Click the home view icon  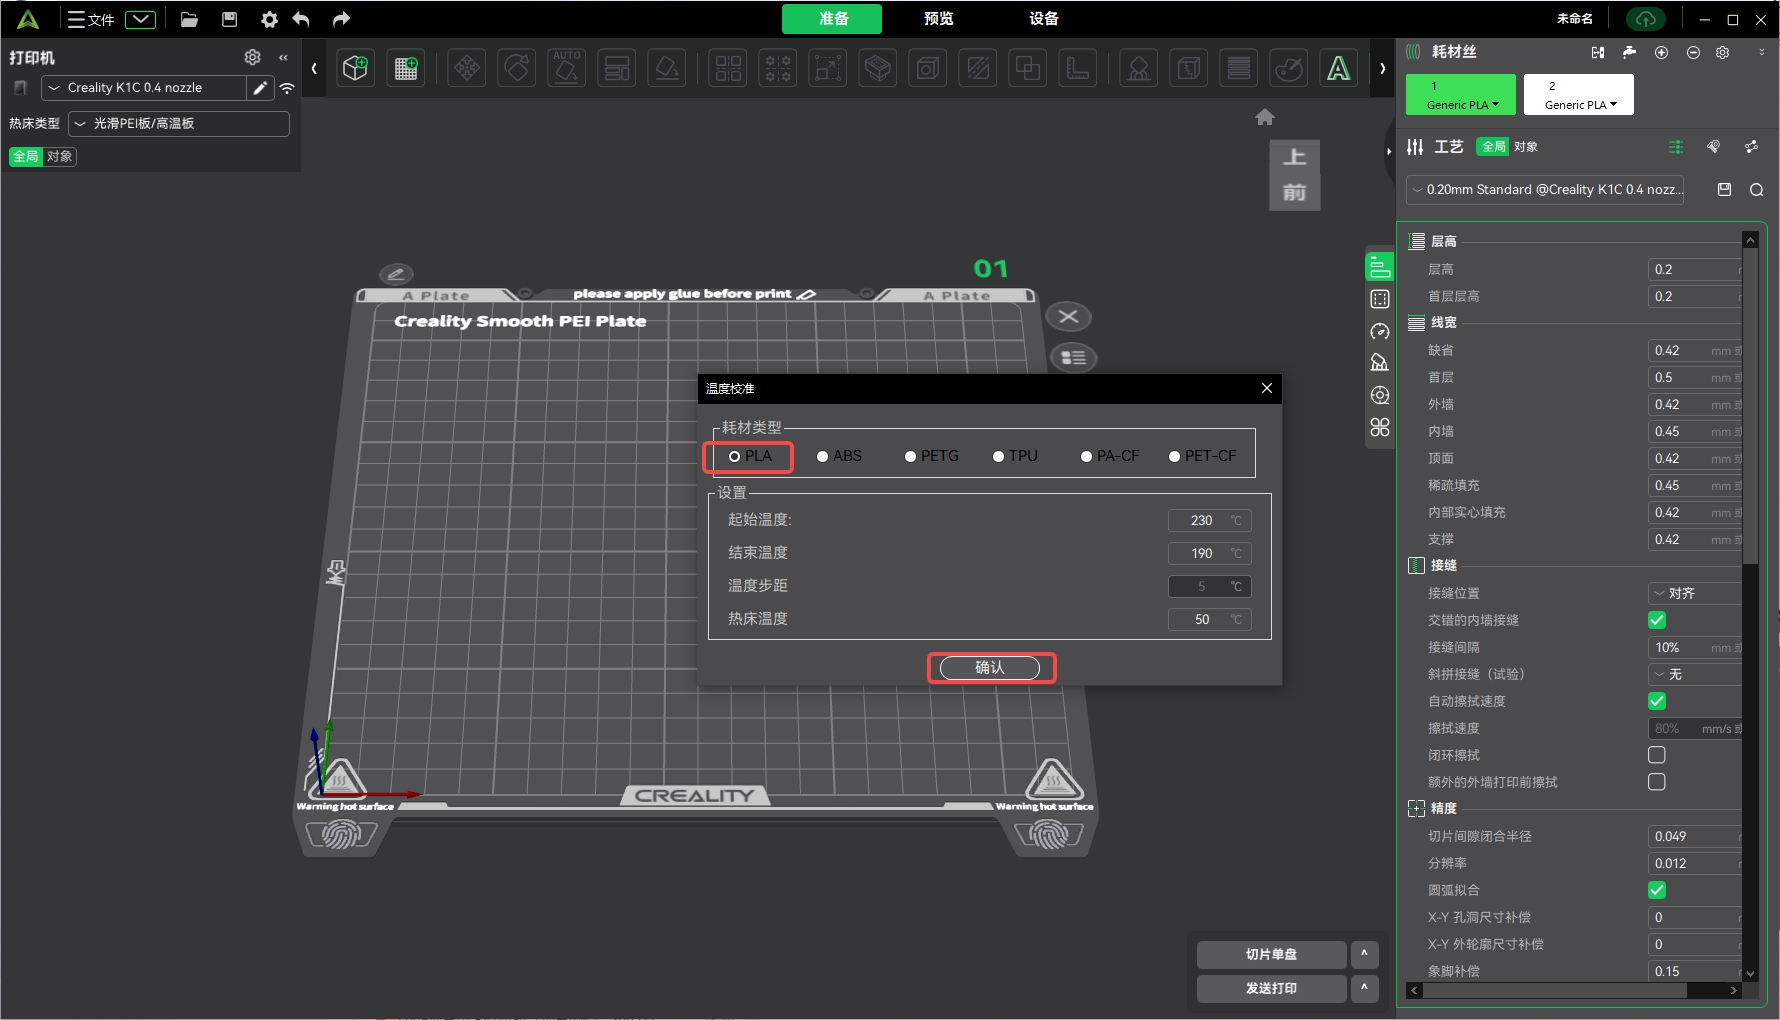click(x=1264, y=117)
